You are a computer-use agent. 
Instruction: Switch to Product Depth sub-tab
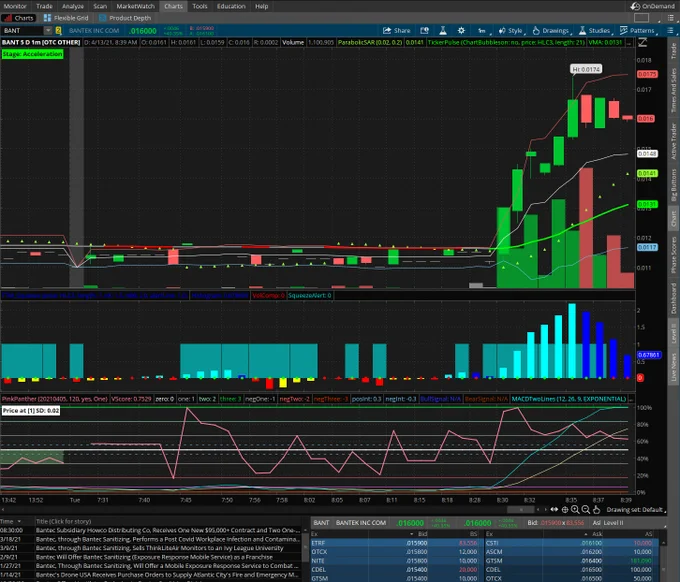pos(125,18)
